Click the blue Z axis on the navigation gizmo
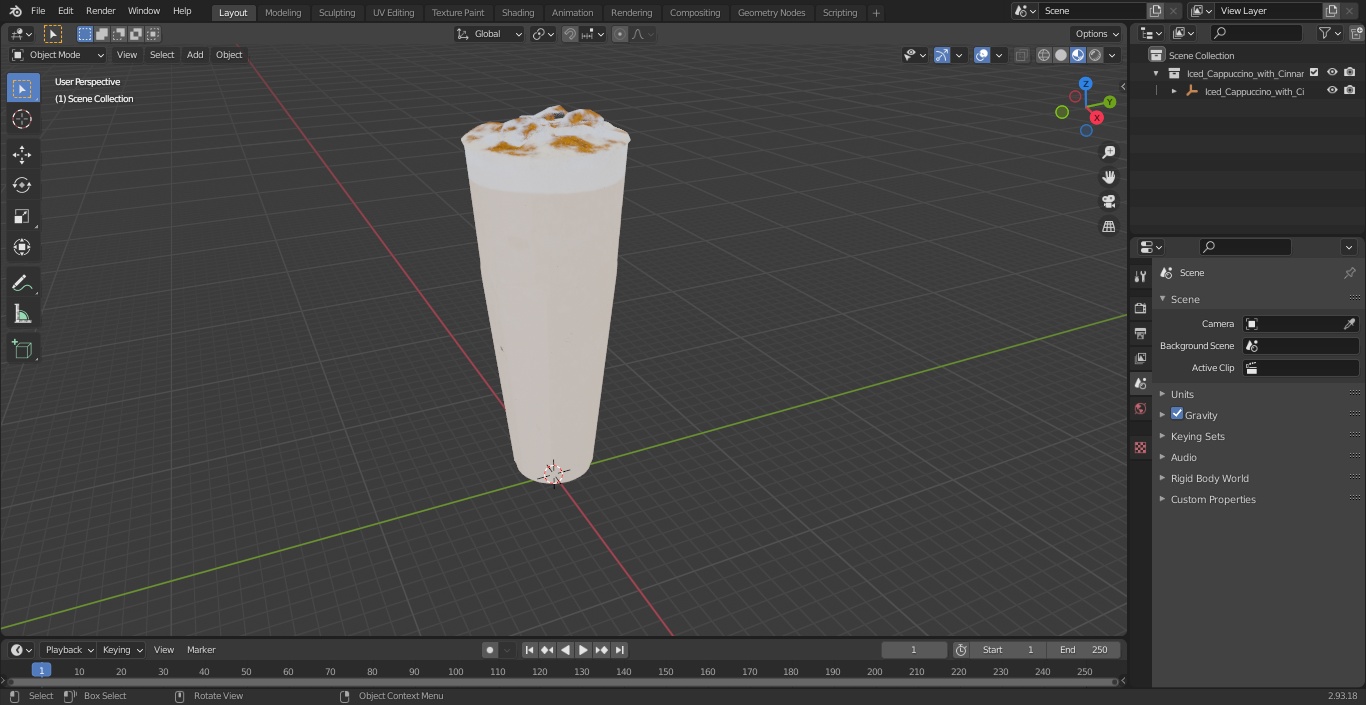 (1086, 84)
